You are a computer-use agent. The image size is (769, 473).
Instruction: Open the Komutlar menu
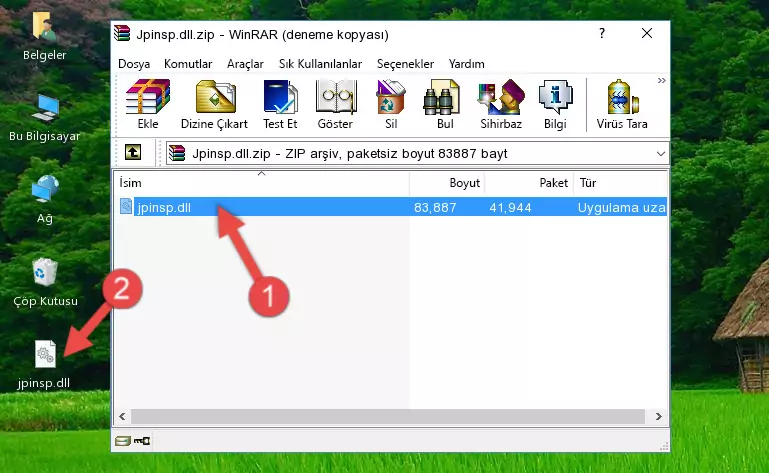(188, 64)
